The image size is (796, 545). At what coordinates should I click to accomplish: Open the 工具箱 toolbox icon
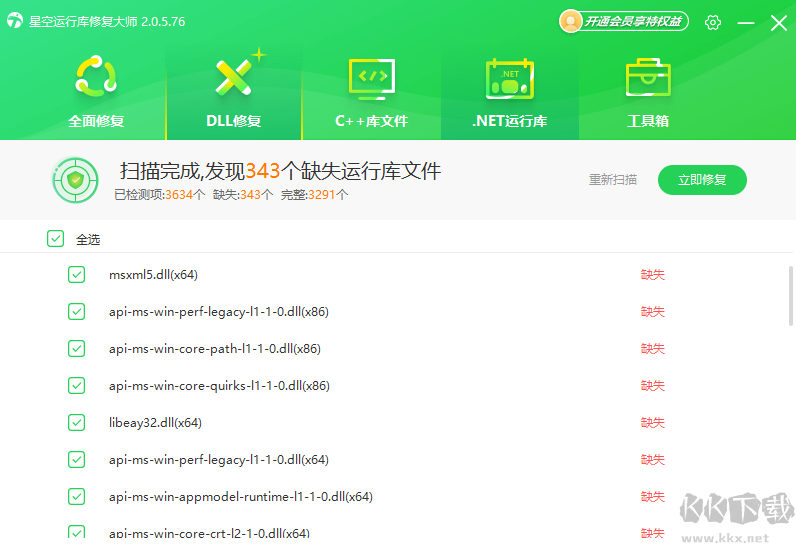pyautogui.click(x=648, y=78)
